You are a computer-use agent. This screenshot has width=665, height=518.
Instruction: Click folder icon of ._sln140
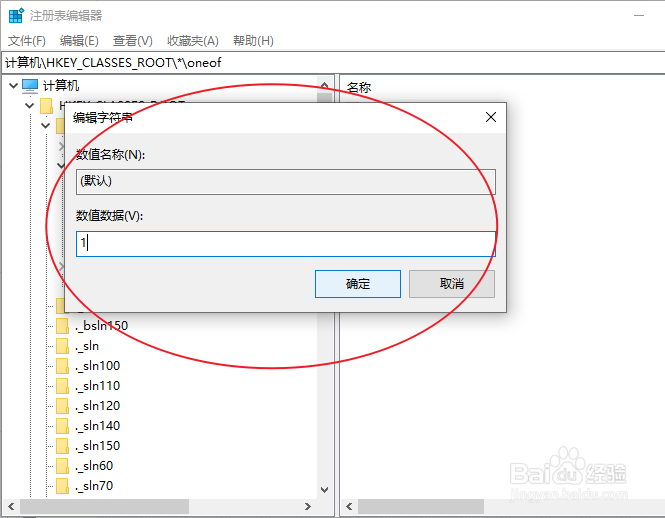tap(62, 426)
